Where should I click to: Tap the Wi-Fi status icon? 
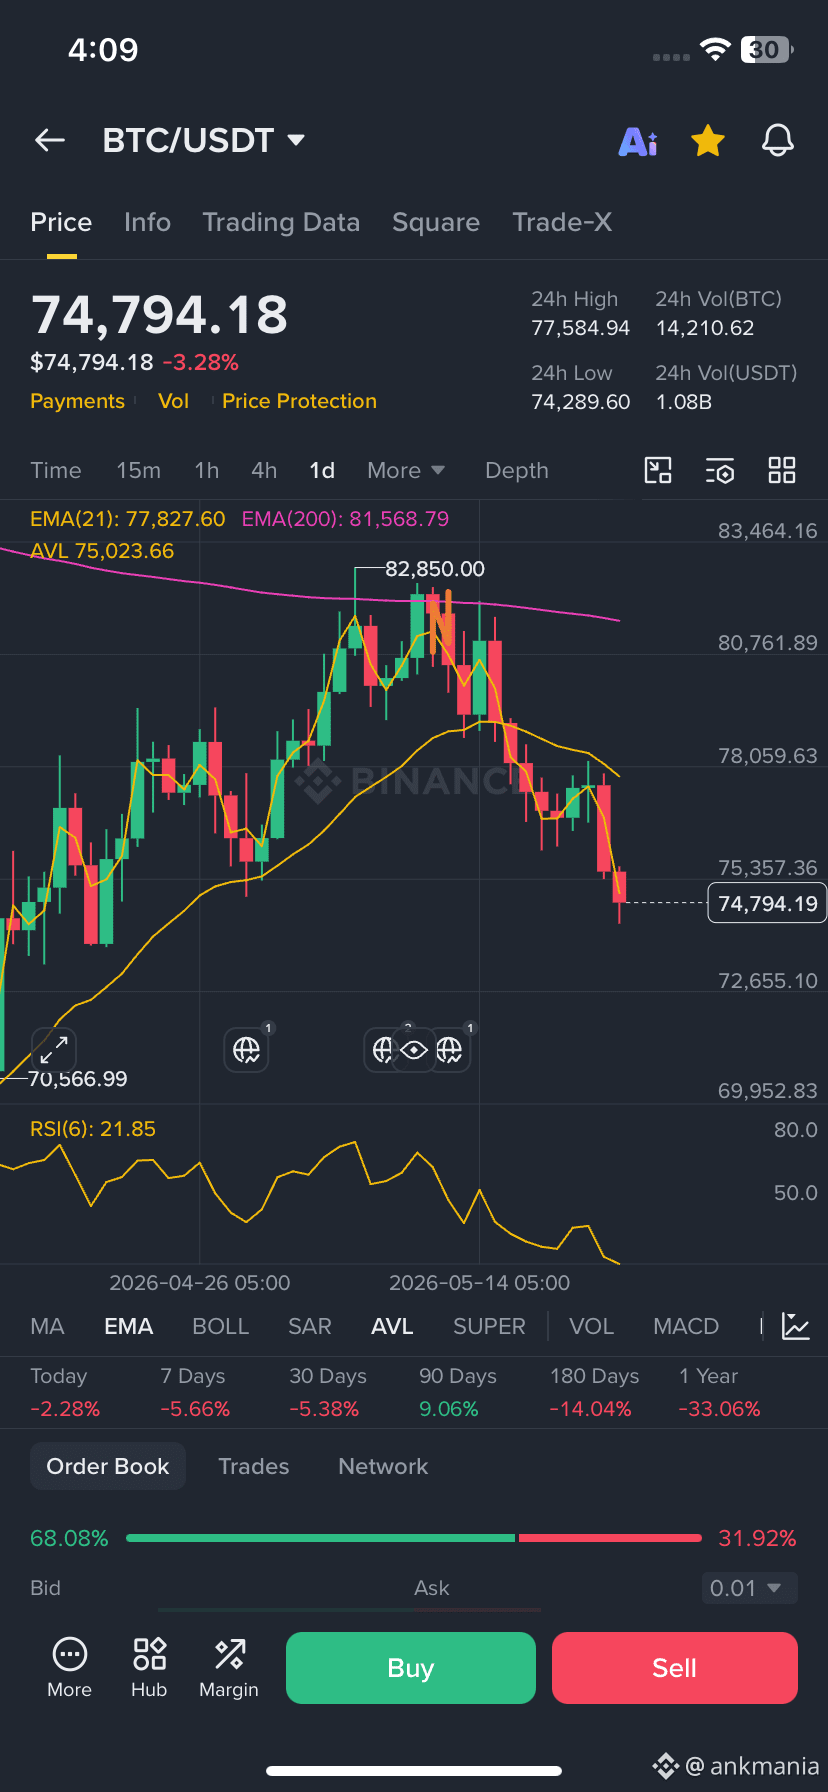(716, 50)
